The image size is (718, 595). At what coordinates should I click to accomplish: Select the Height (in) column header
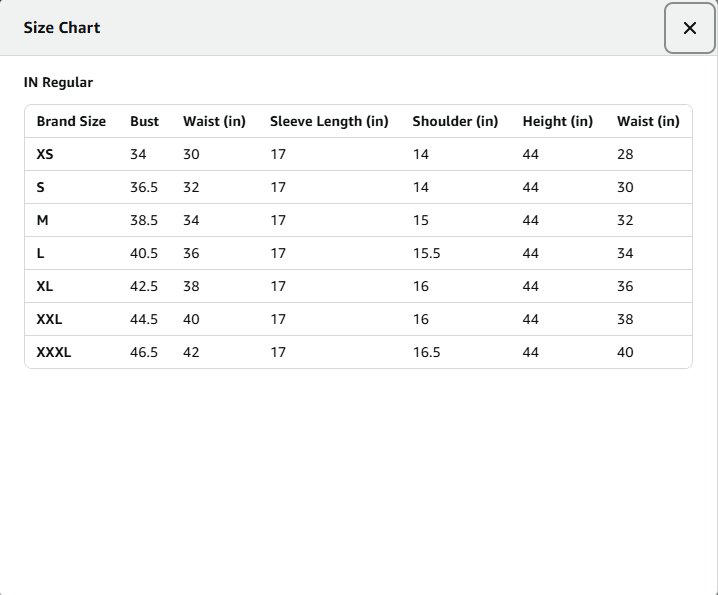557,121
